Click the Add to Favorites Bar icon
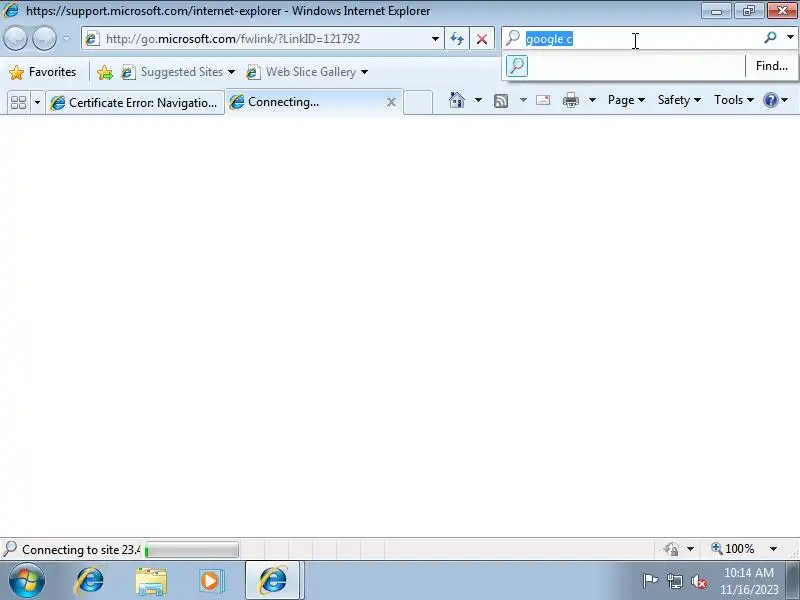 pos(105,72)
